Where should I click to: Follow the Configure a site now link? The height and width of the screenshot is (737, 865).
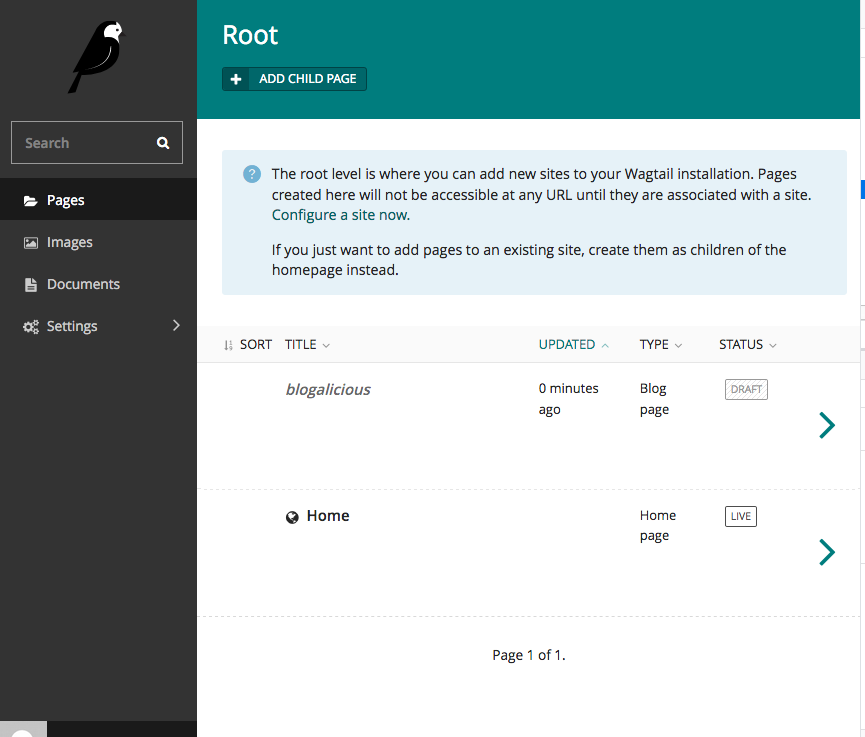coord(341,215)
